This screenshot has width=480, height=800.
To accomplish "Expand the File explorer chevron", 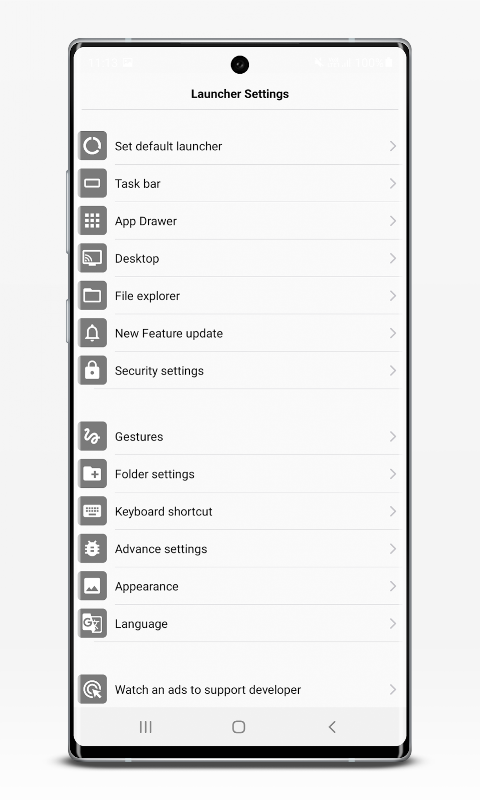I will click(x=393, y=295).
